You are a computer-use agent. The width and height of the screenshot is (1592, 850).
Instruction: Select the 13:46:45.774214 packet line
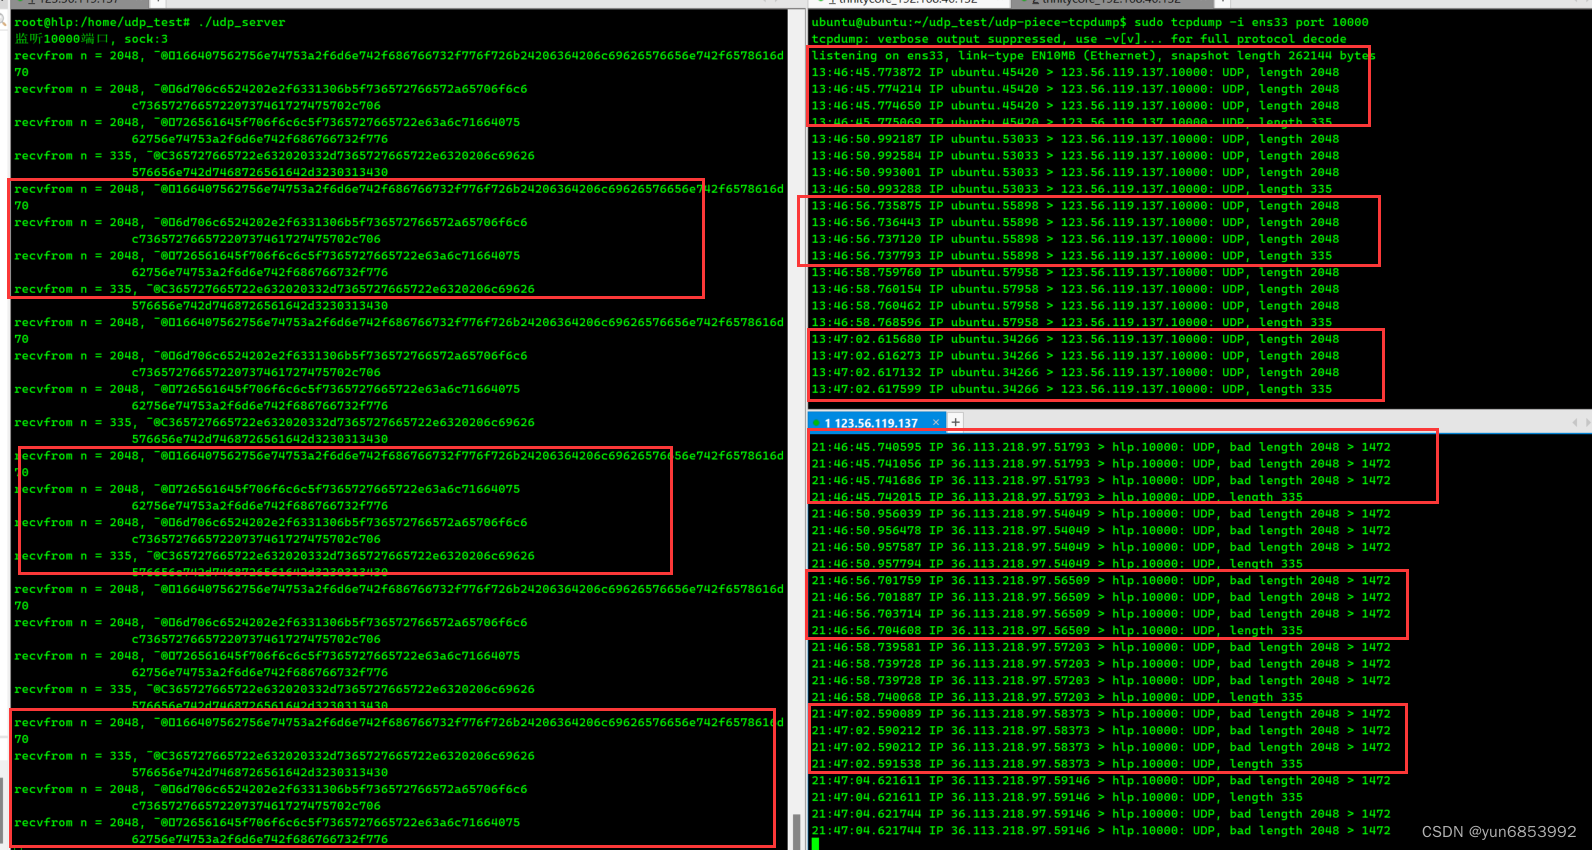coord(1075,89)
